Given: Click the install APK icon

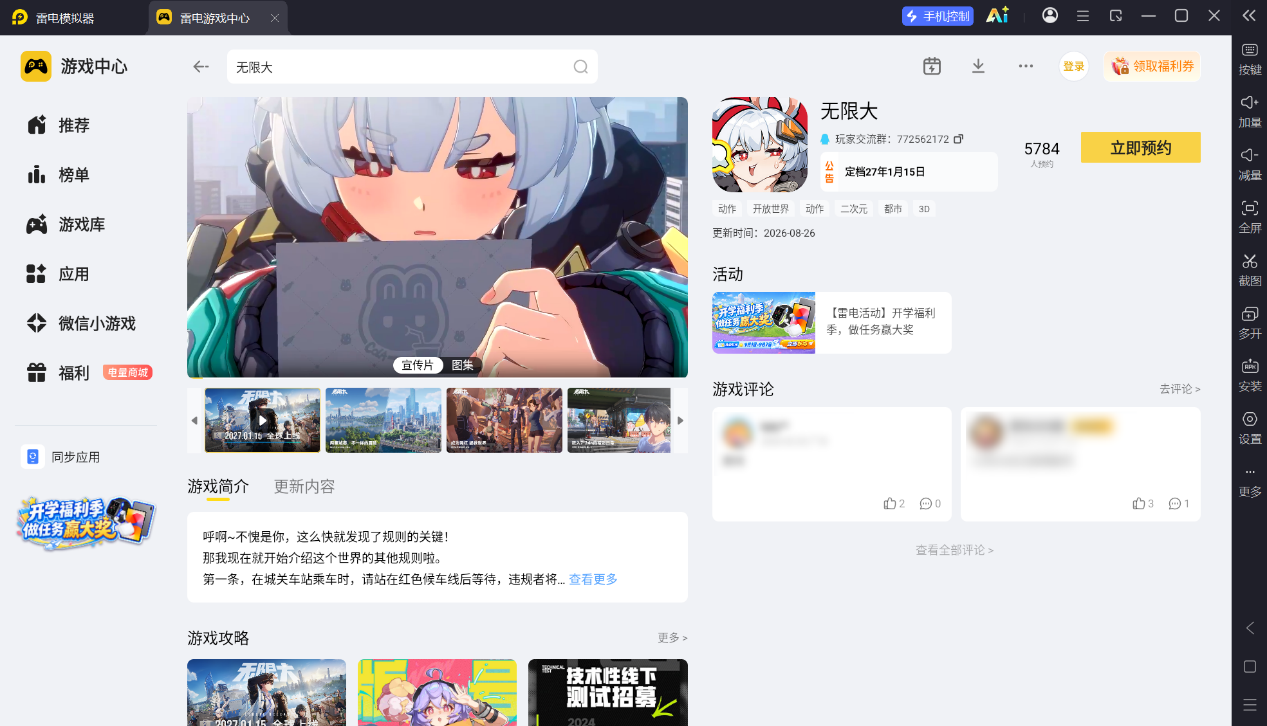Looking at the screenshot, I should [1250, 374].
